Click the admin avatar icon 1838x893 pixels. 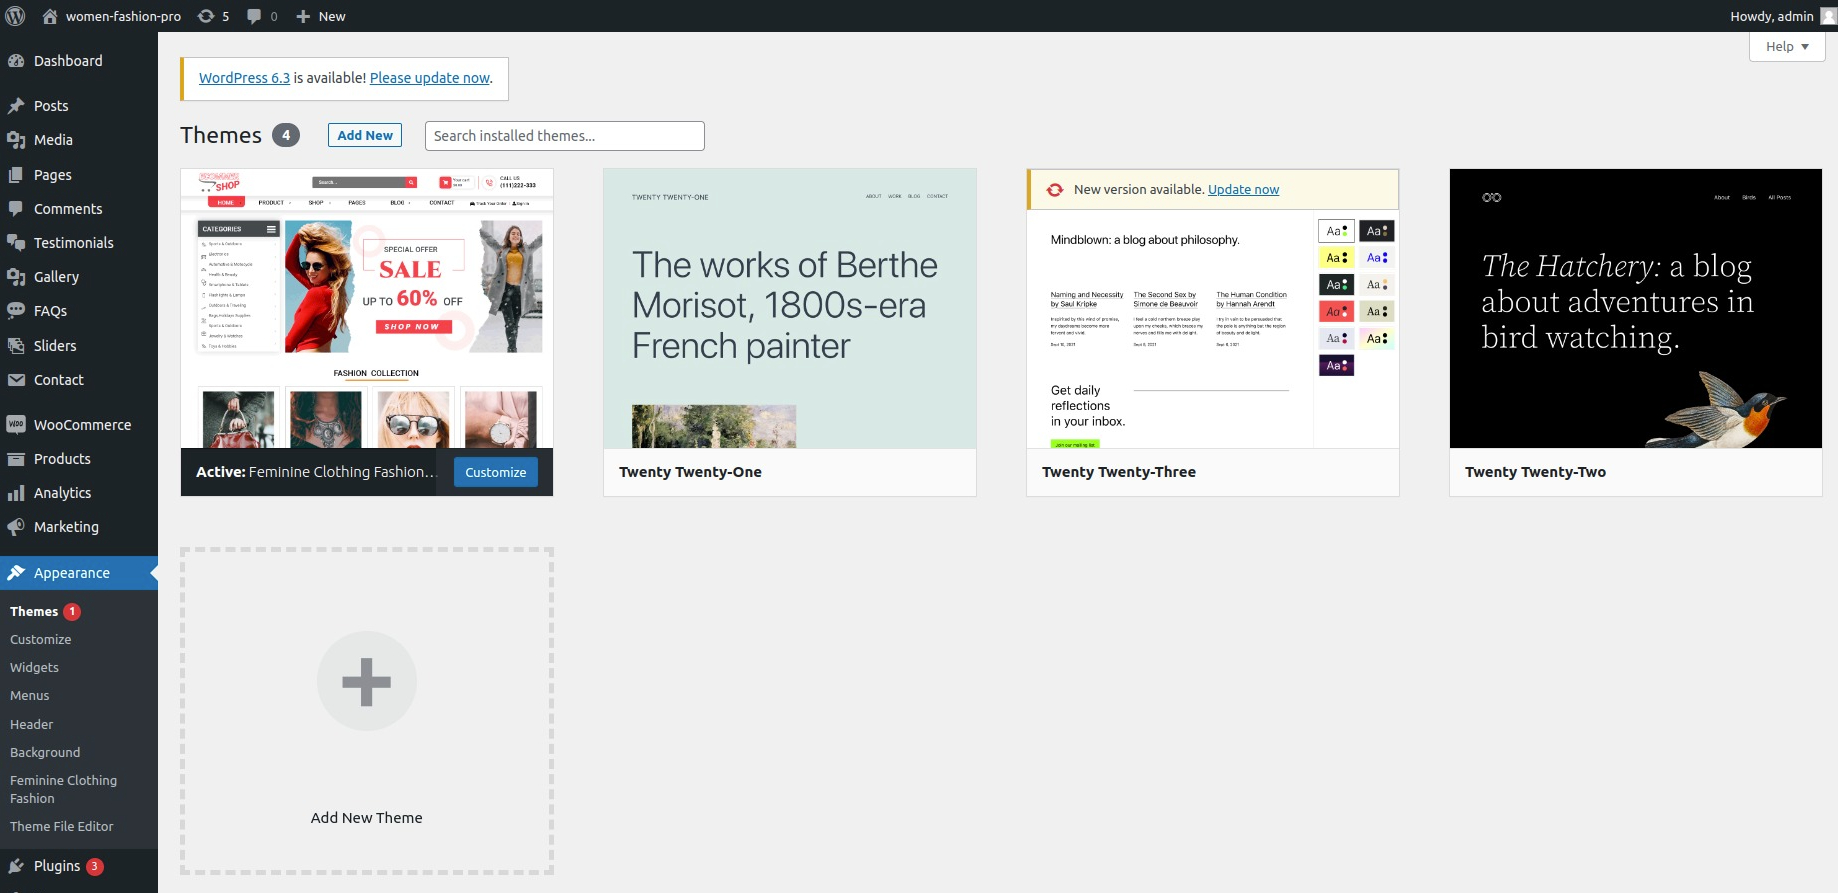(x=1828, y=16)
